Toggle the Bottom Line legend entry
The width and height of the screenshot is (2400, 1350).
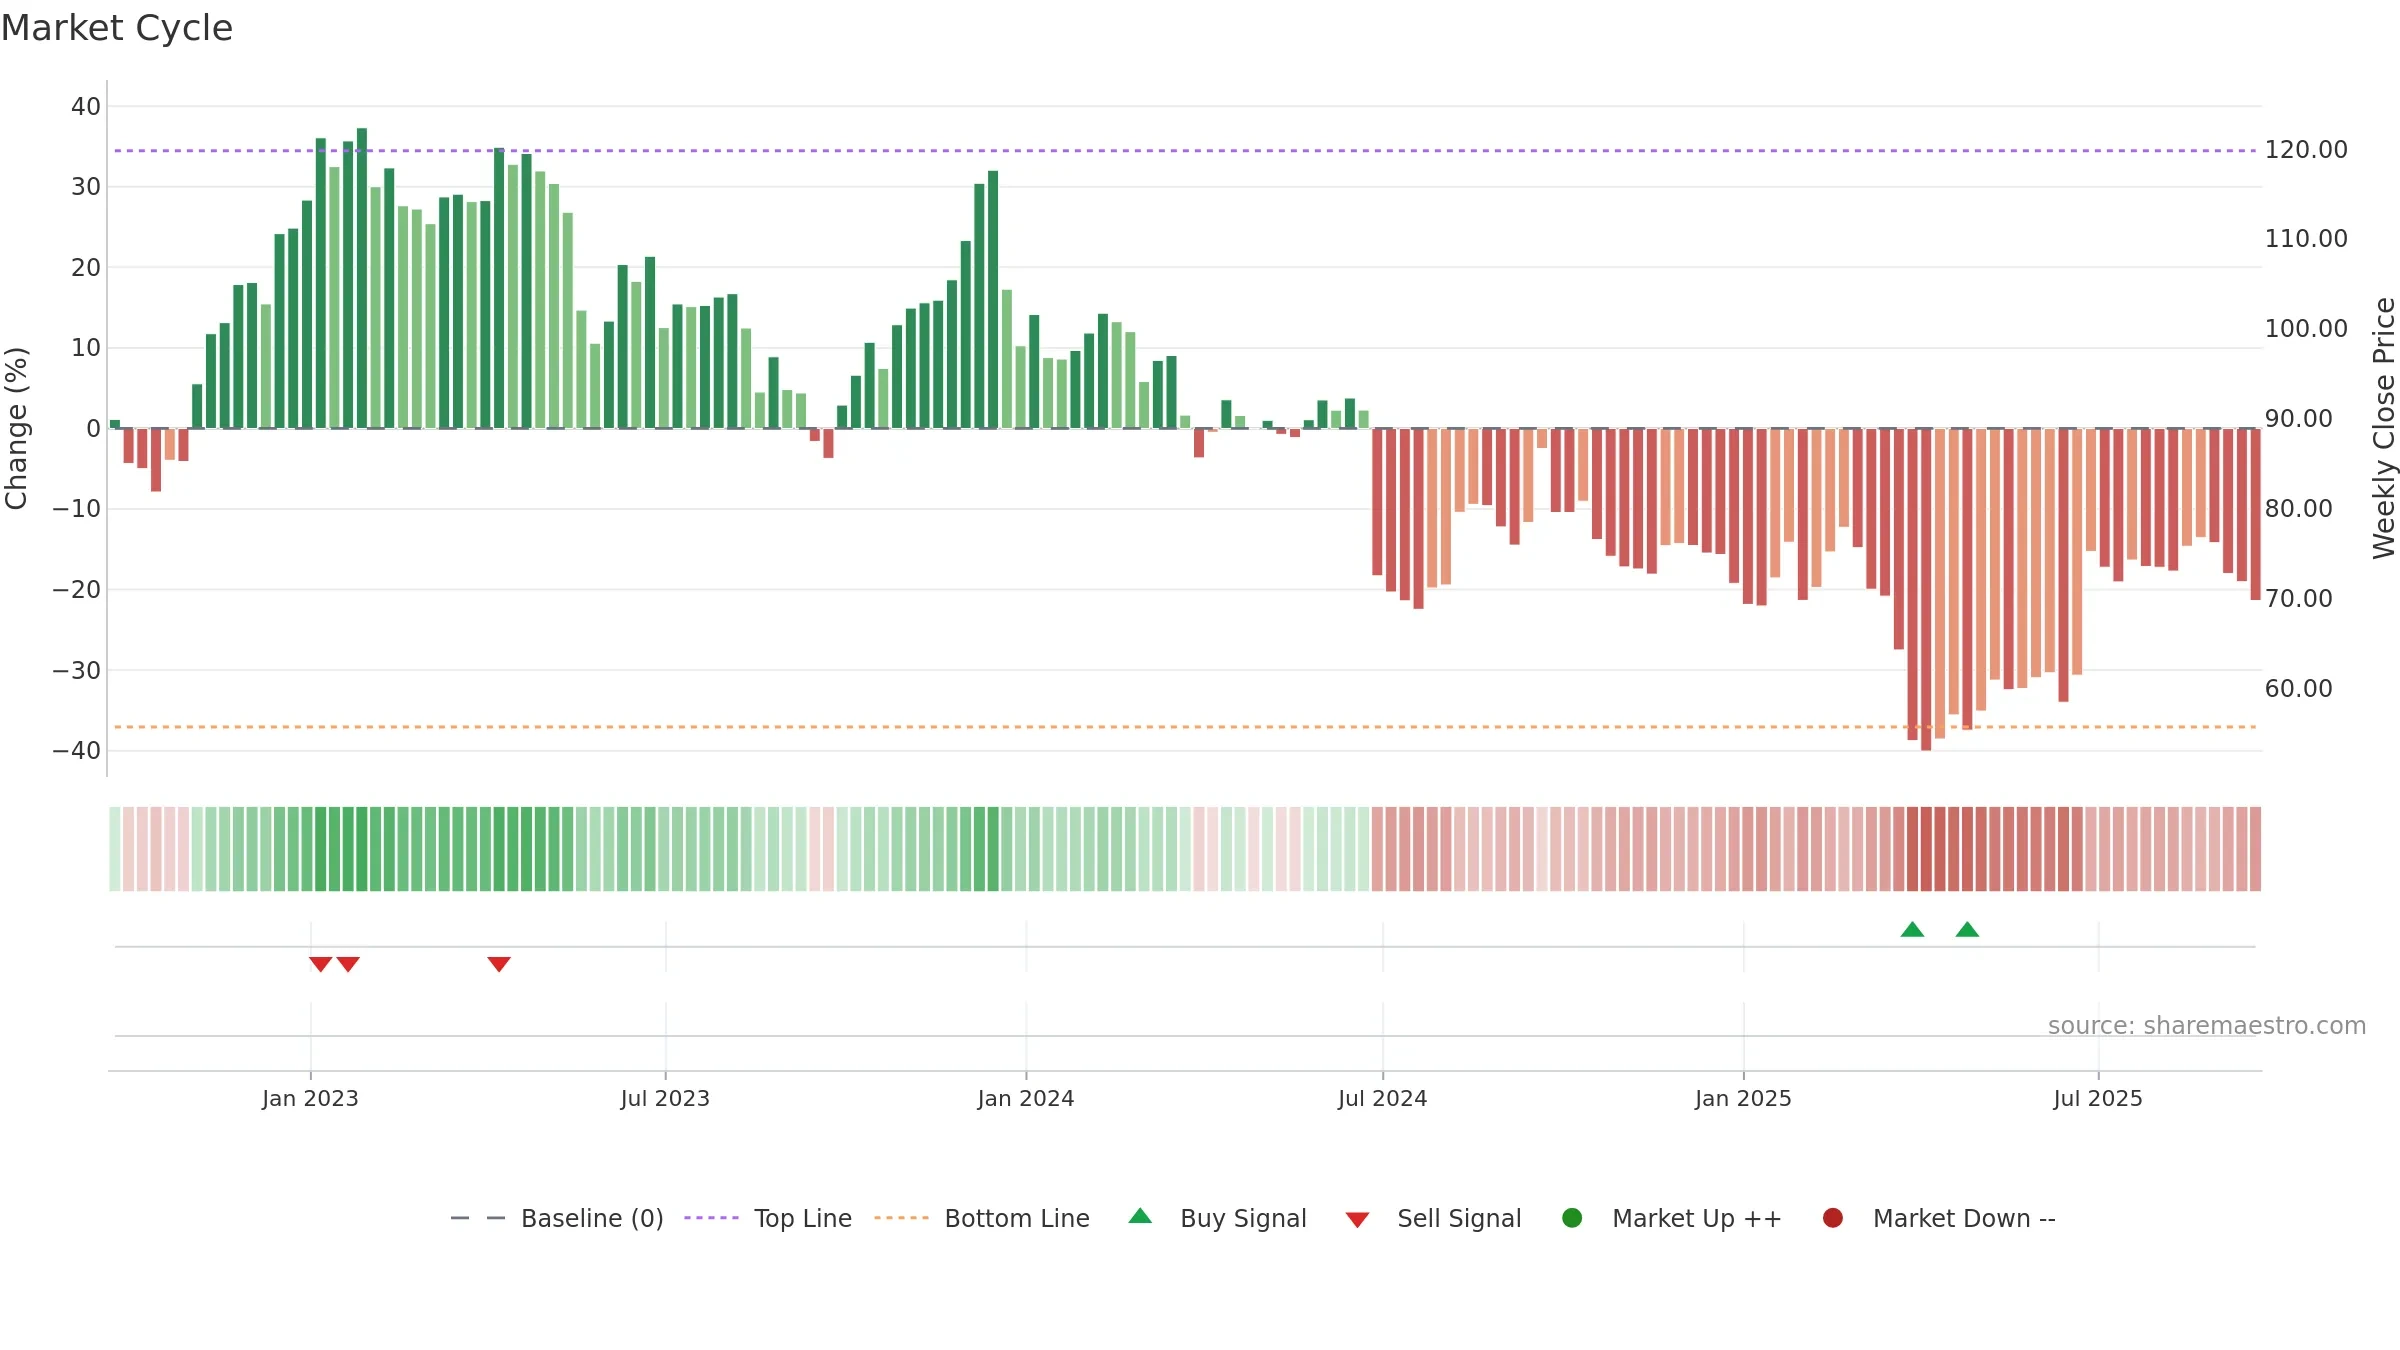982,1218
